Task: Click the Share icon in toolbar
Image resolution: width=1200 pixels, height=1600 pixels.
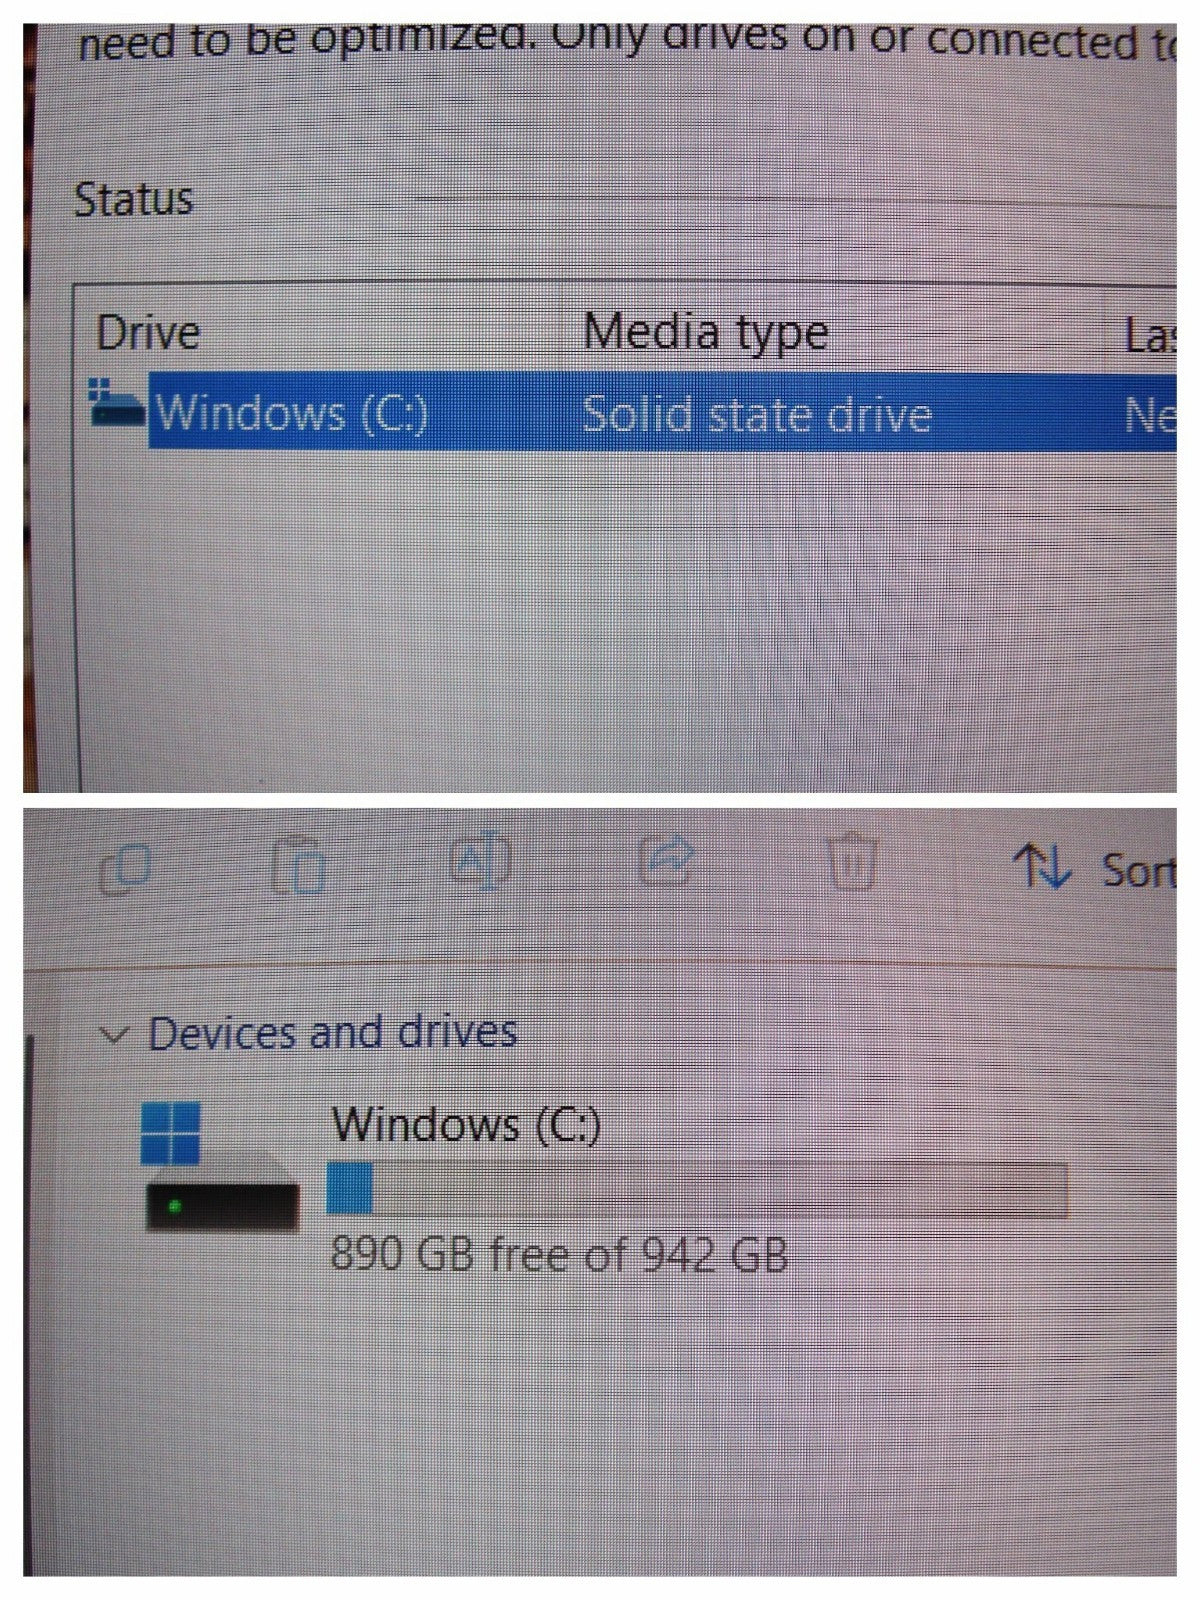Action: [666, 861]
